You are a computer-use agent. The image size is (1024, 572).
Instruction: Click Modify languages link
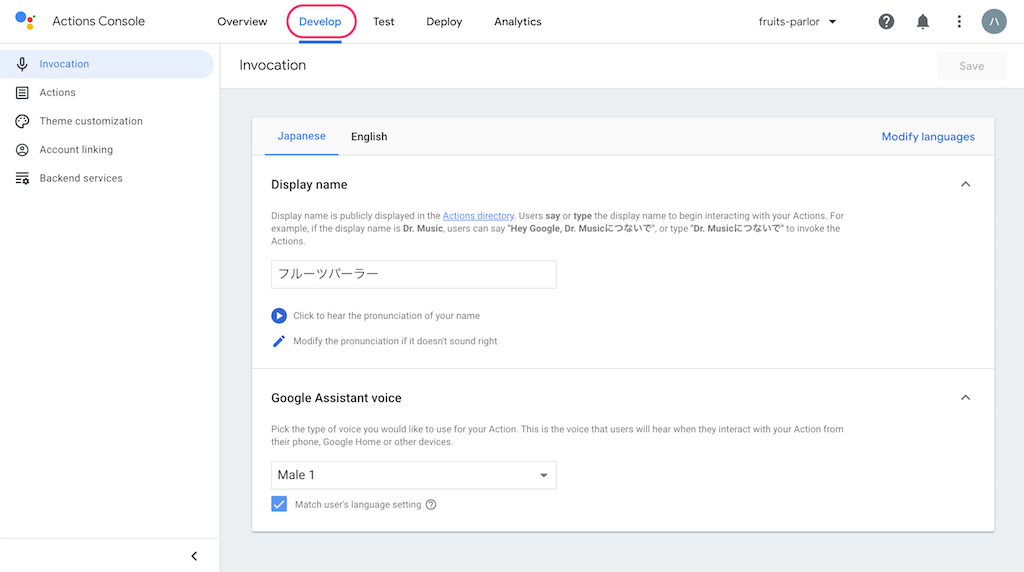pos(928,136)
